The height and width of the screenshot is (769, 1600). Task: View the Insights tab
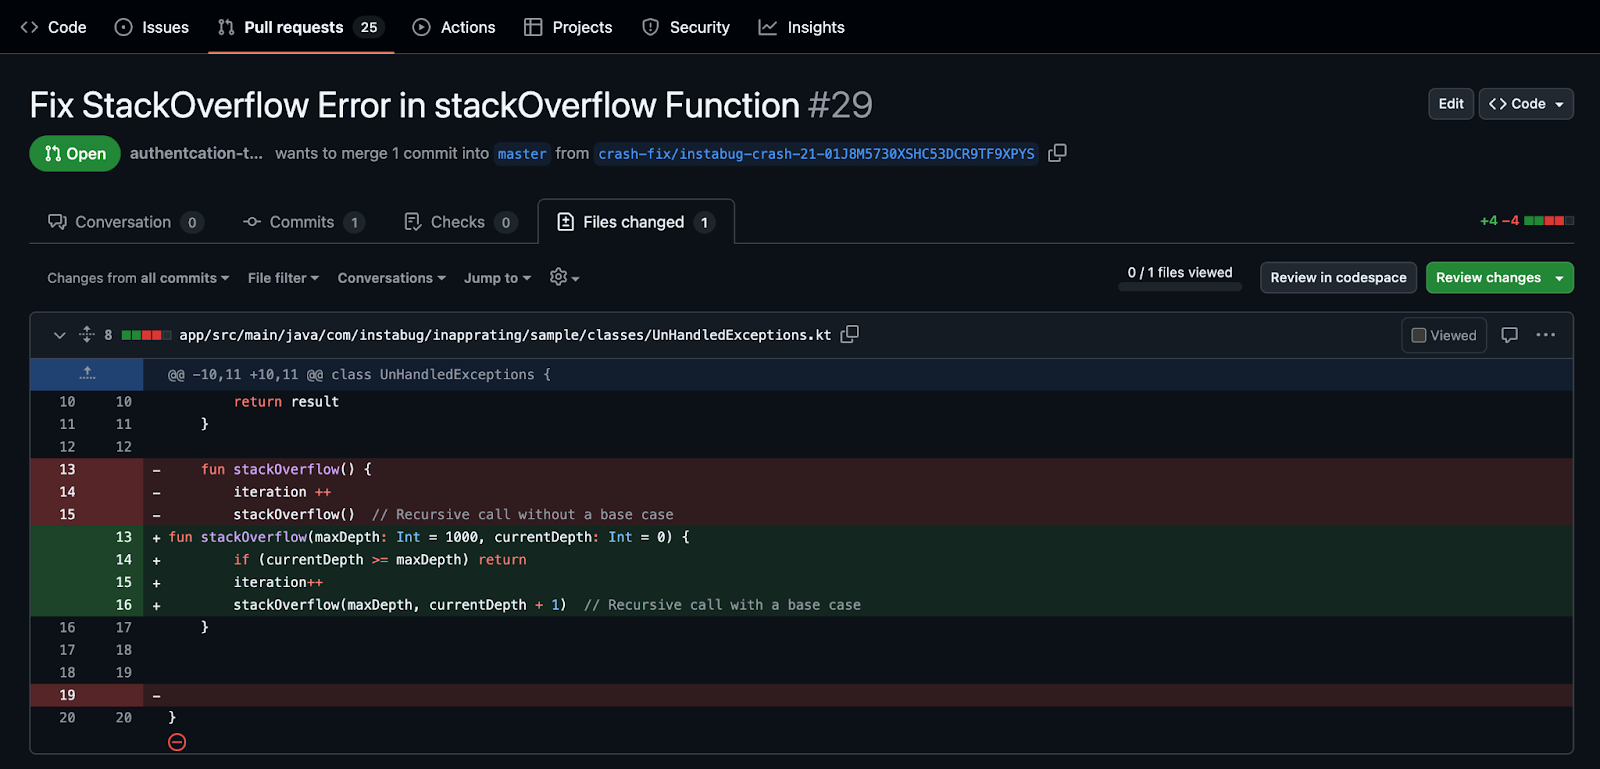point(802,27)
